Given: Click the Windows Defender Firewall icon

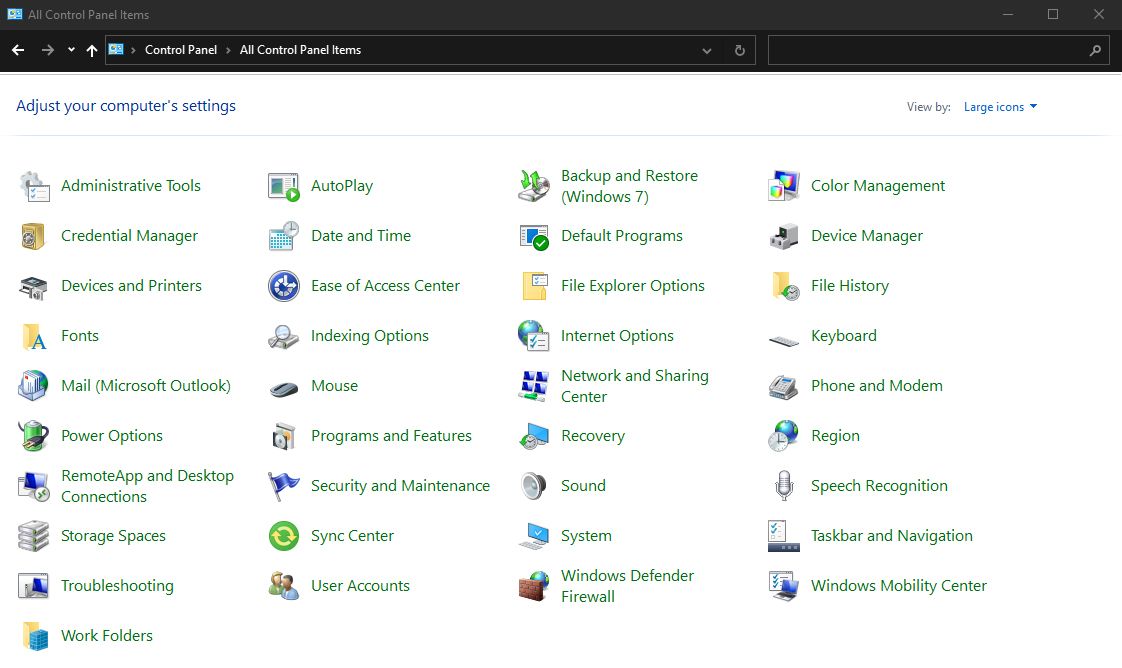Looking at the screenshot, I should [534, 586].
